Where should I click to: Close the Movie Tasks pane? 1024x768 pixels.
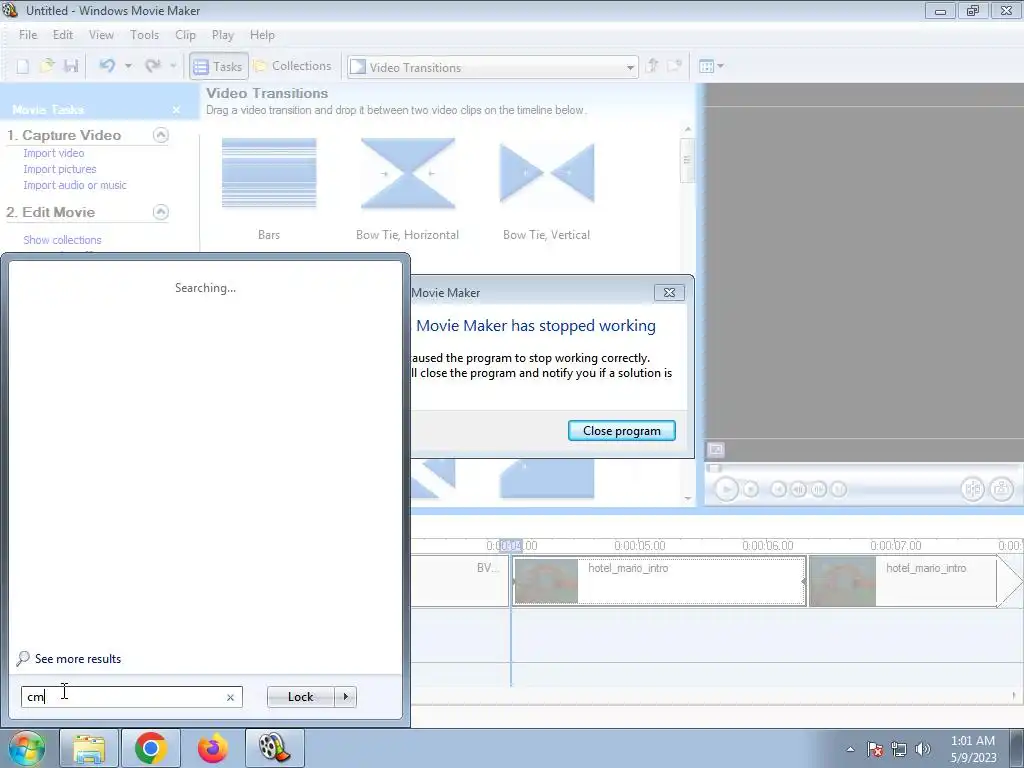[176, 110]
